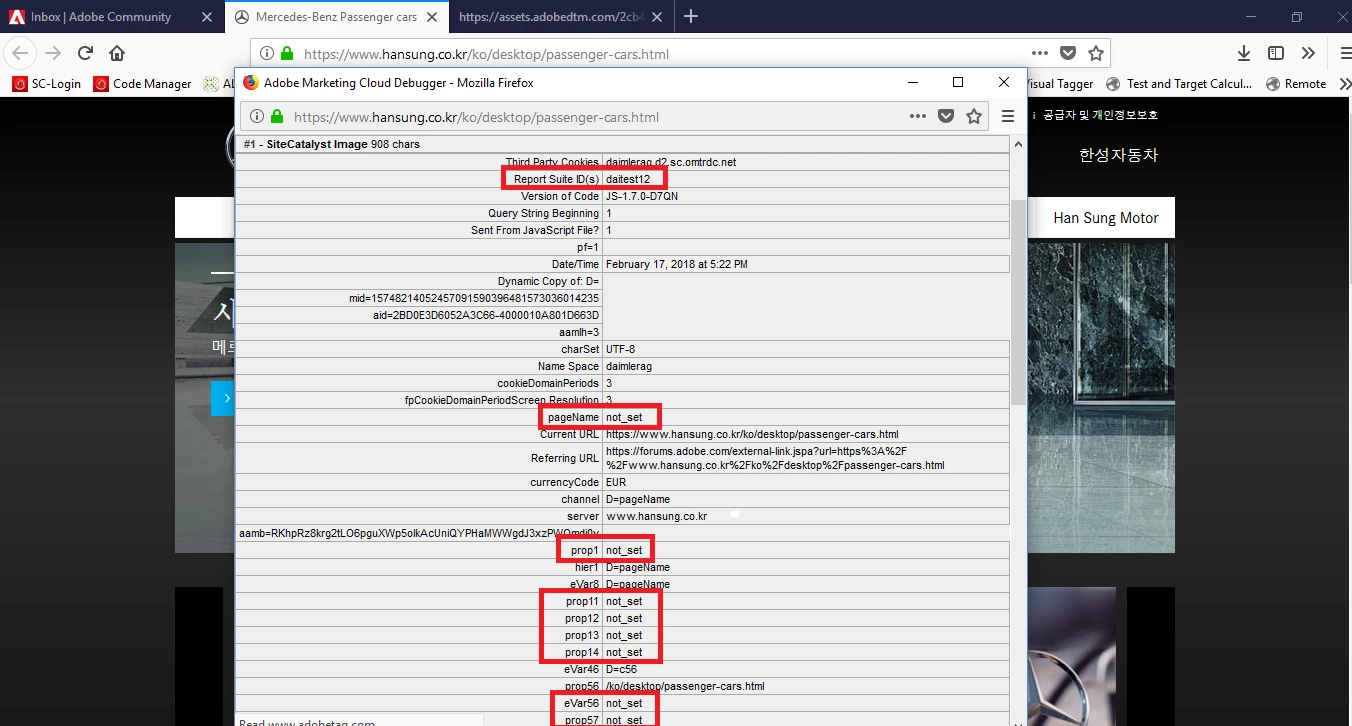1352x726 pixels.
Task: Click debugger vertical scrollbar thumb
Action: (1018, 302)
